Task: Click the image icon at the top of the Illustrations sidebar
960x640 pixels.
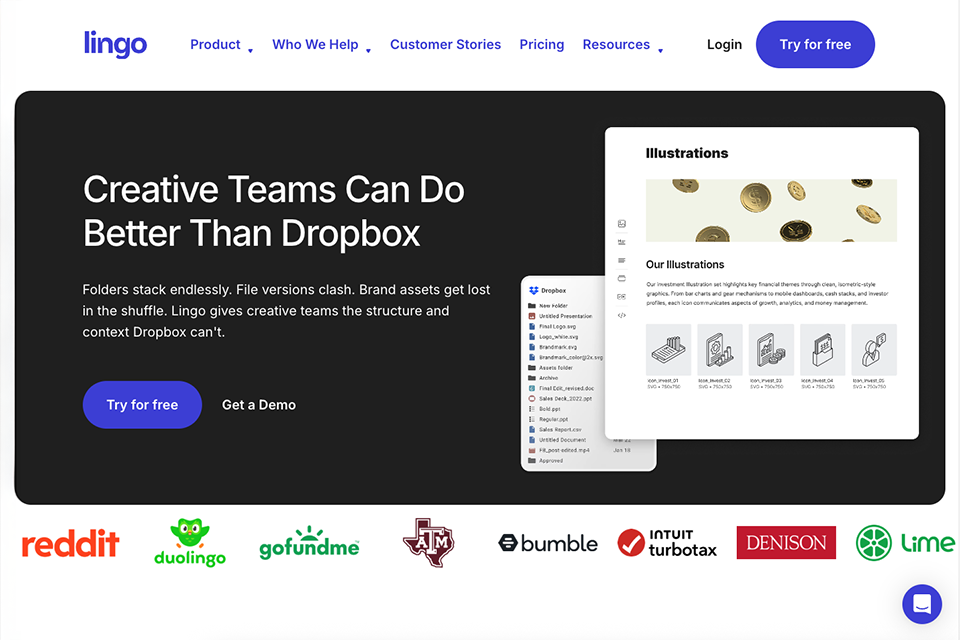Action: click(621, 224)
